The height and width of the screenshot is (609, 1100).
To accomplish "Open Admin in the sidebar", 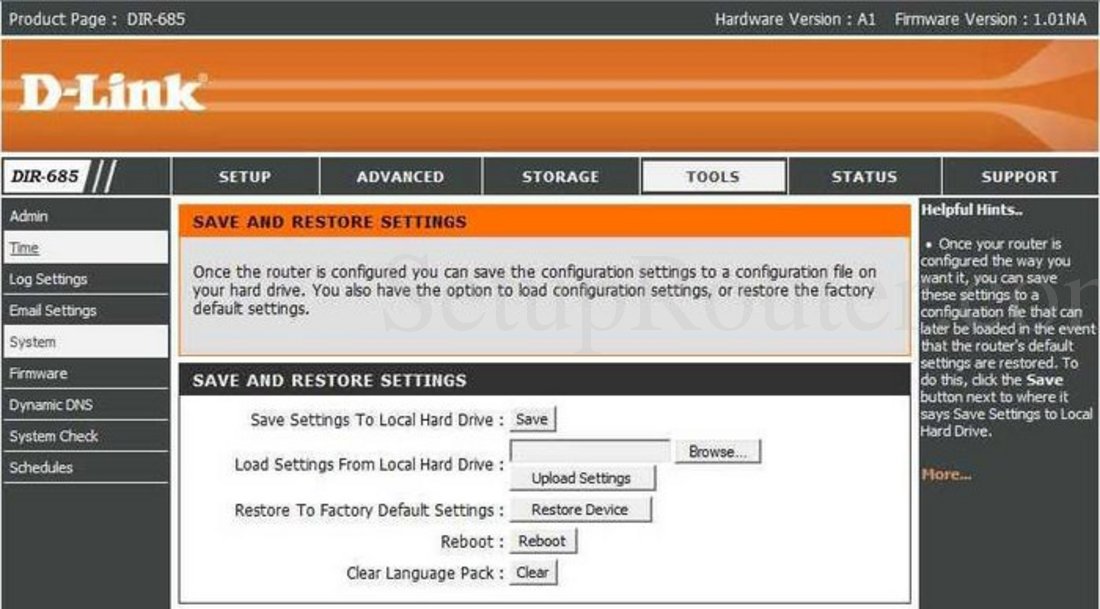I will (85, 216).
